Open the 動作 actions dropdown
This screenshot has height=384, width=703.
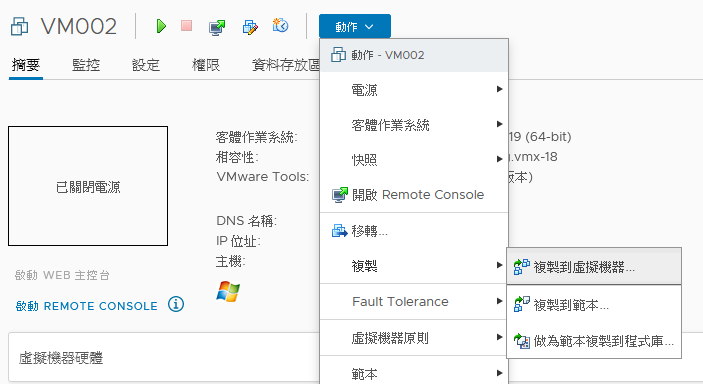tap(355, 26)
